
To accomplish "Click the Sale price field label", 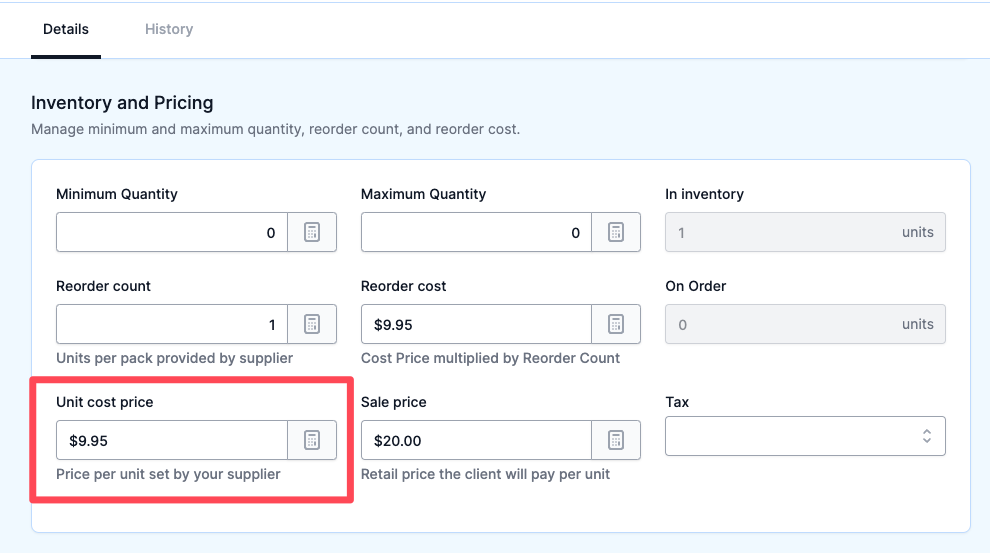I will click(x=393, y=402).
